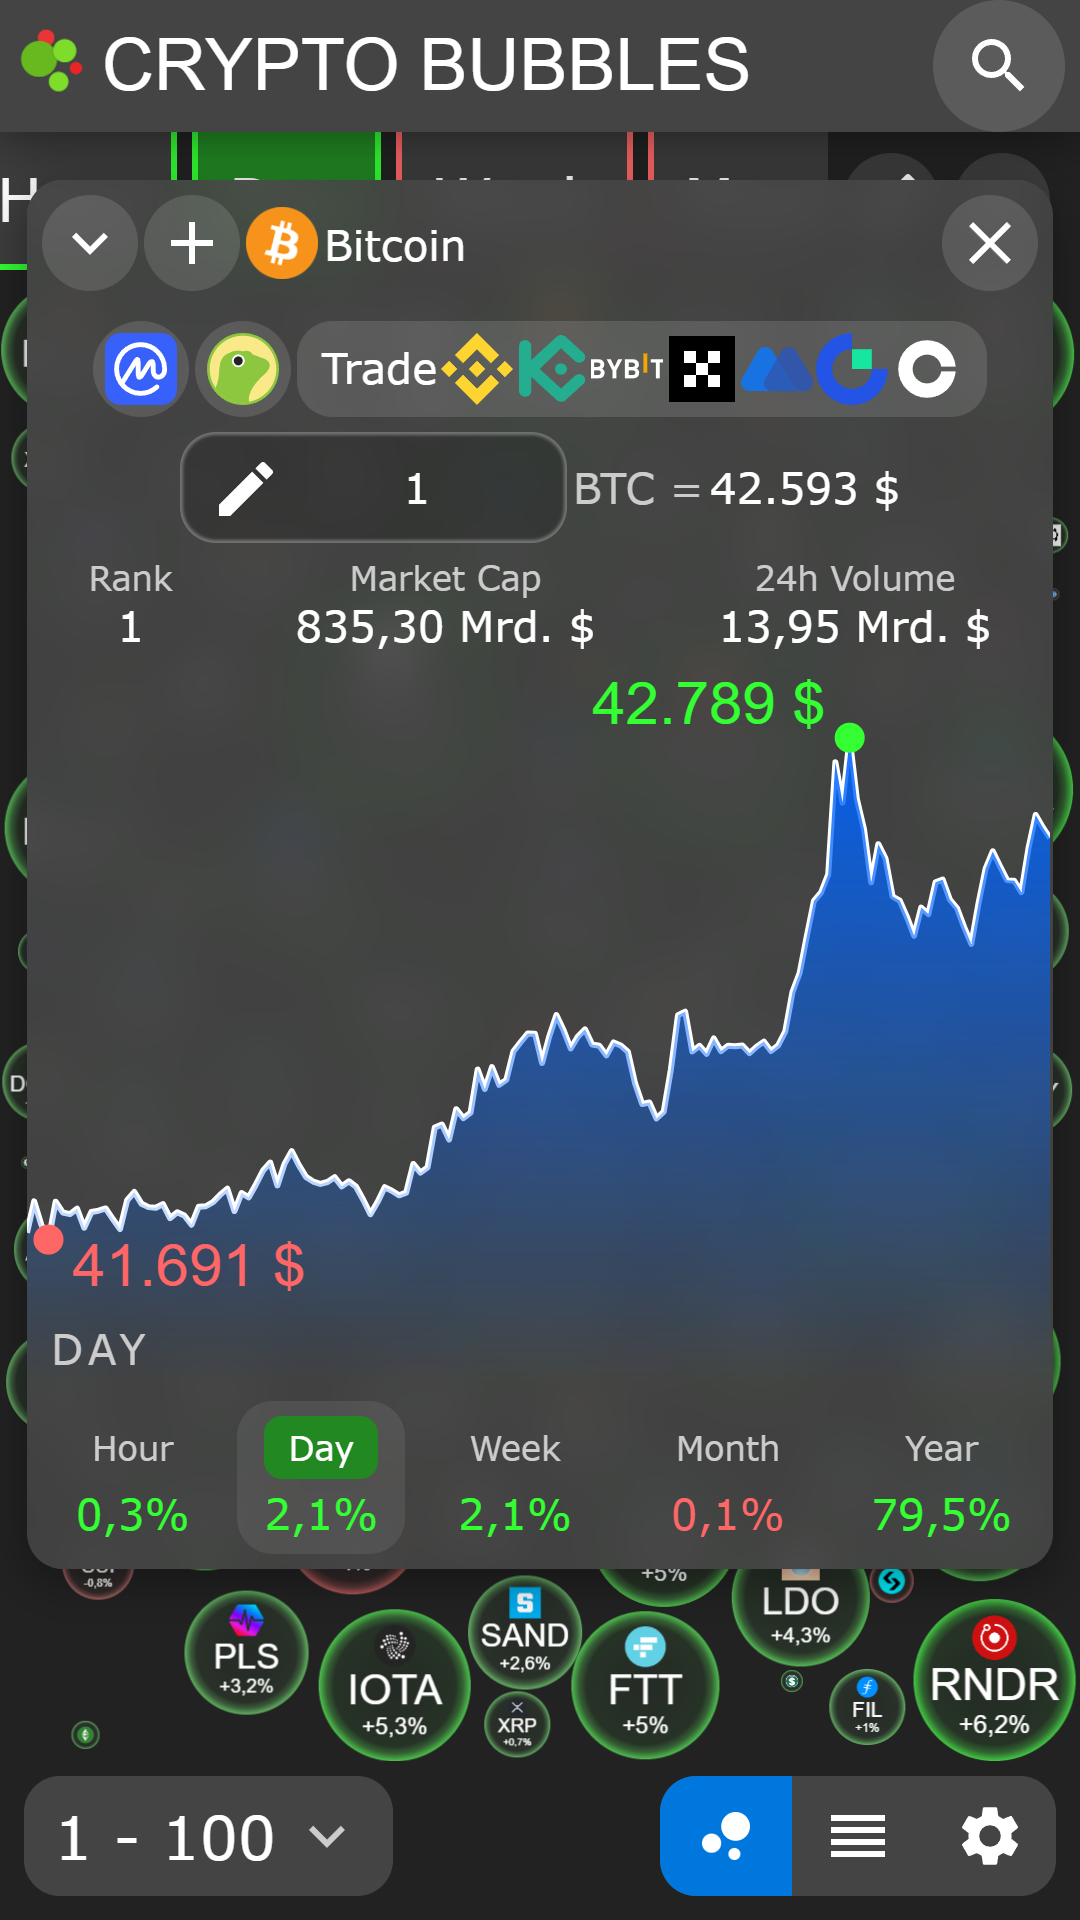The height and width of the screenshot is (1920, 1080).
Task: Switch to bubbles view
Action: (726, 1836)
